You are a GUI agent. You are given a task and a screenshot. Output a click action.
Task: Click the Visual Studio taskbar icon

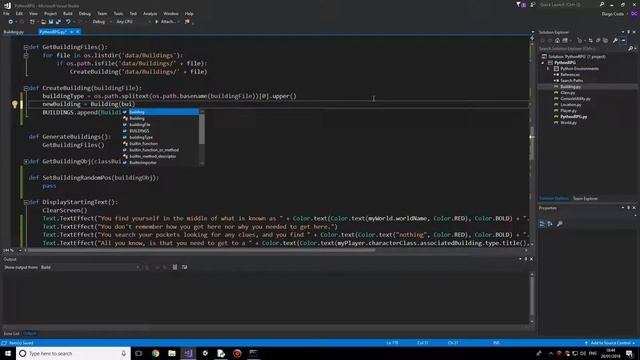188,353
